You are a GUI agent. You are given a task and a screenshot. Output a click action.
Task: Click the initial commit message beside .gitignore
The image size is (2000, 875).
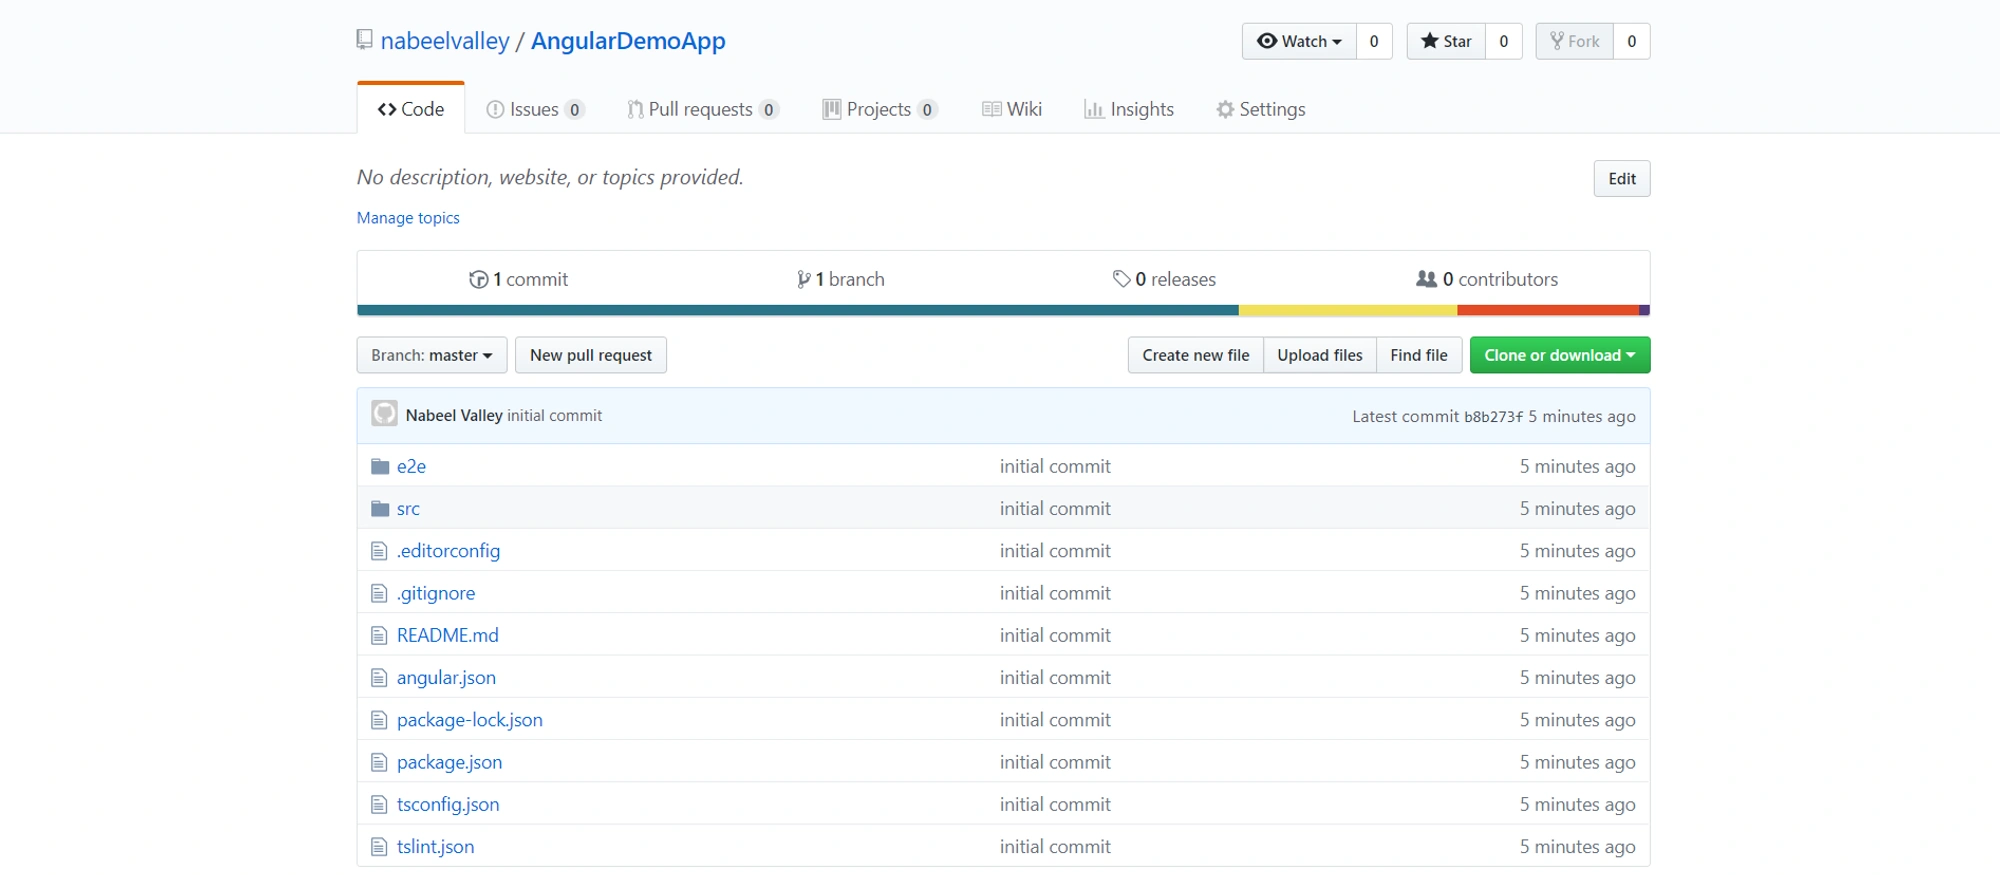coord(1055,593)
